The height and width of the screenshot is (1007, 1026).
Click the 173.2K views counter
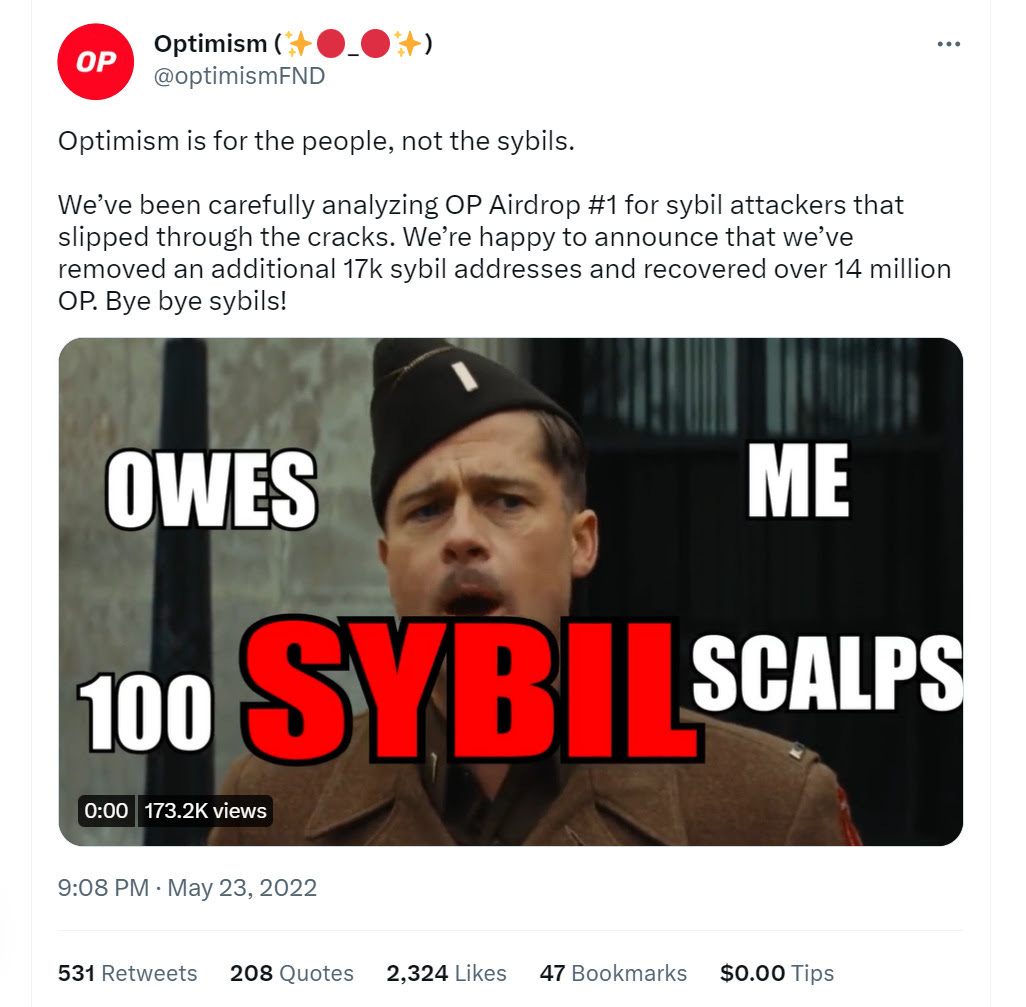[205, 811]
